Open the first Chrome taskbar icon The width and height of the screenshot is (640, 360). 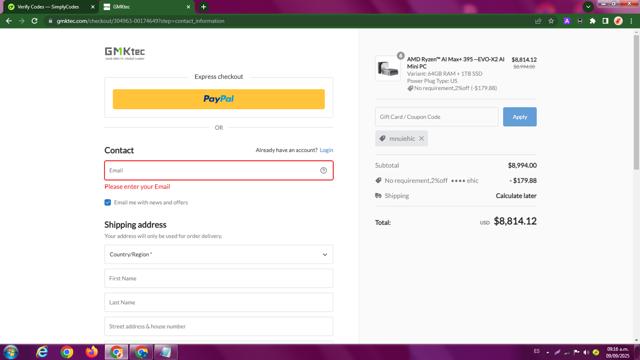67,352
